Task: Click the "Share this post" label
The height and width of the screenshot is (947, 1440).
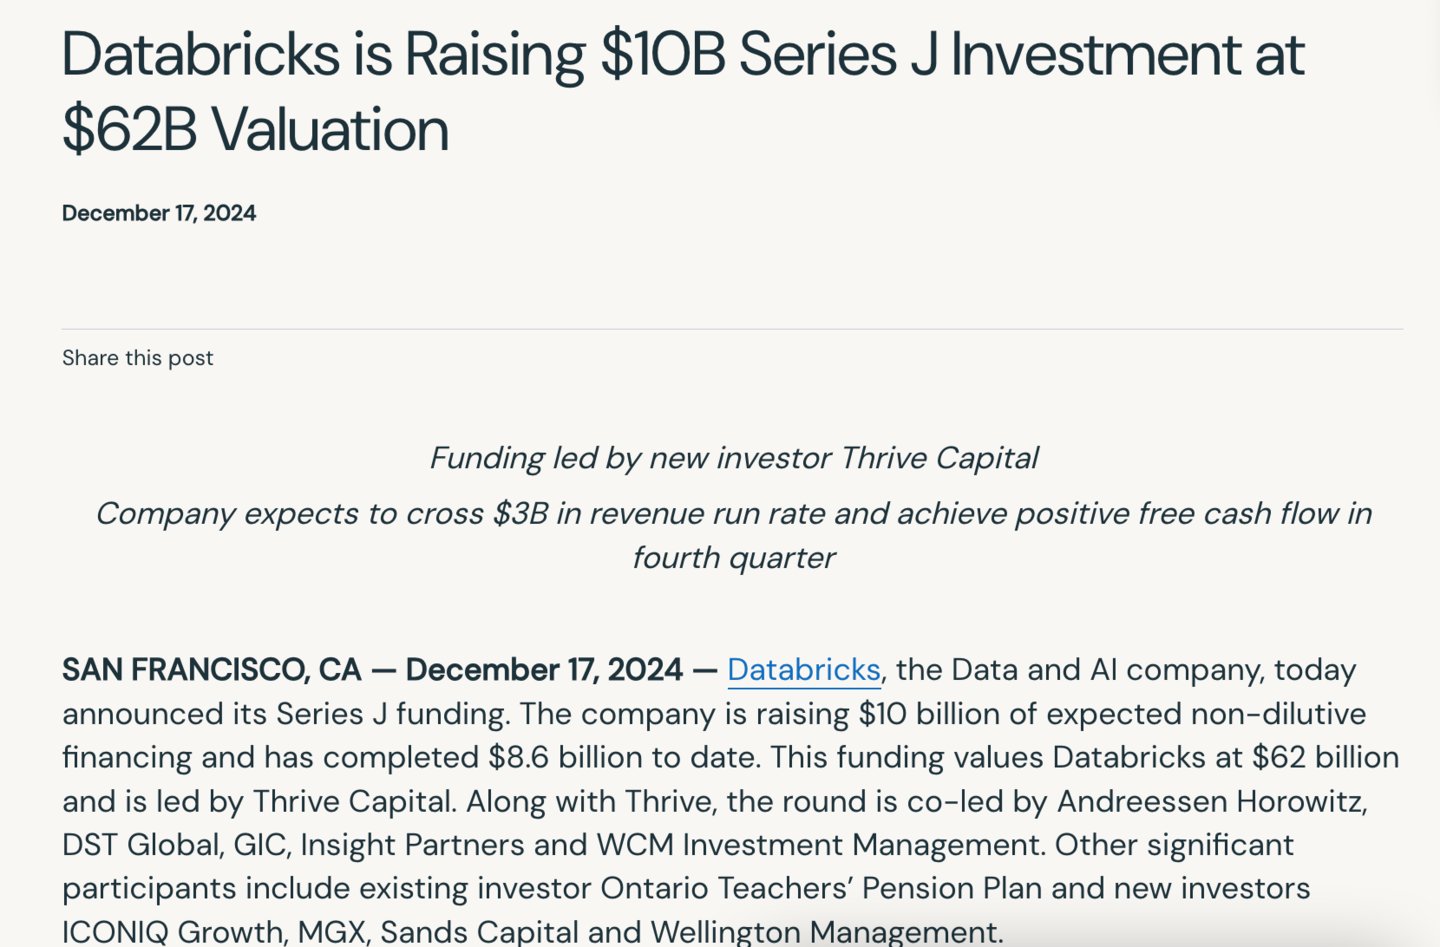Action: (138, 358)
